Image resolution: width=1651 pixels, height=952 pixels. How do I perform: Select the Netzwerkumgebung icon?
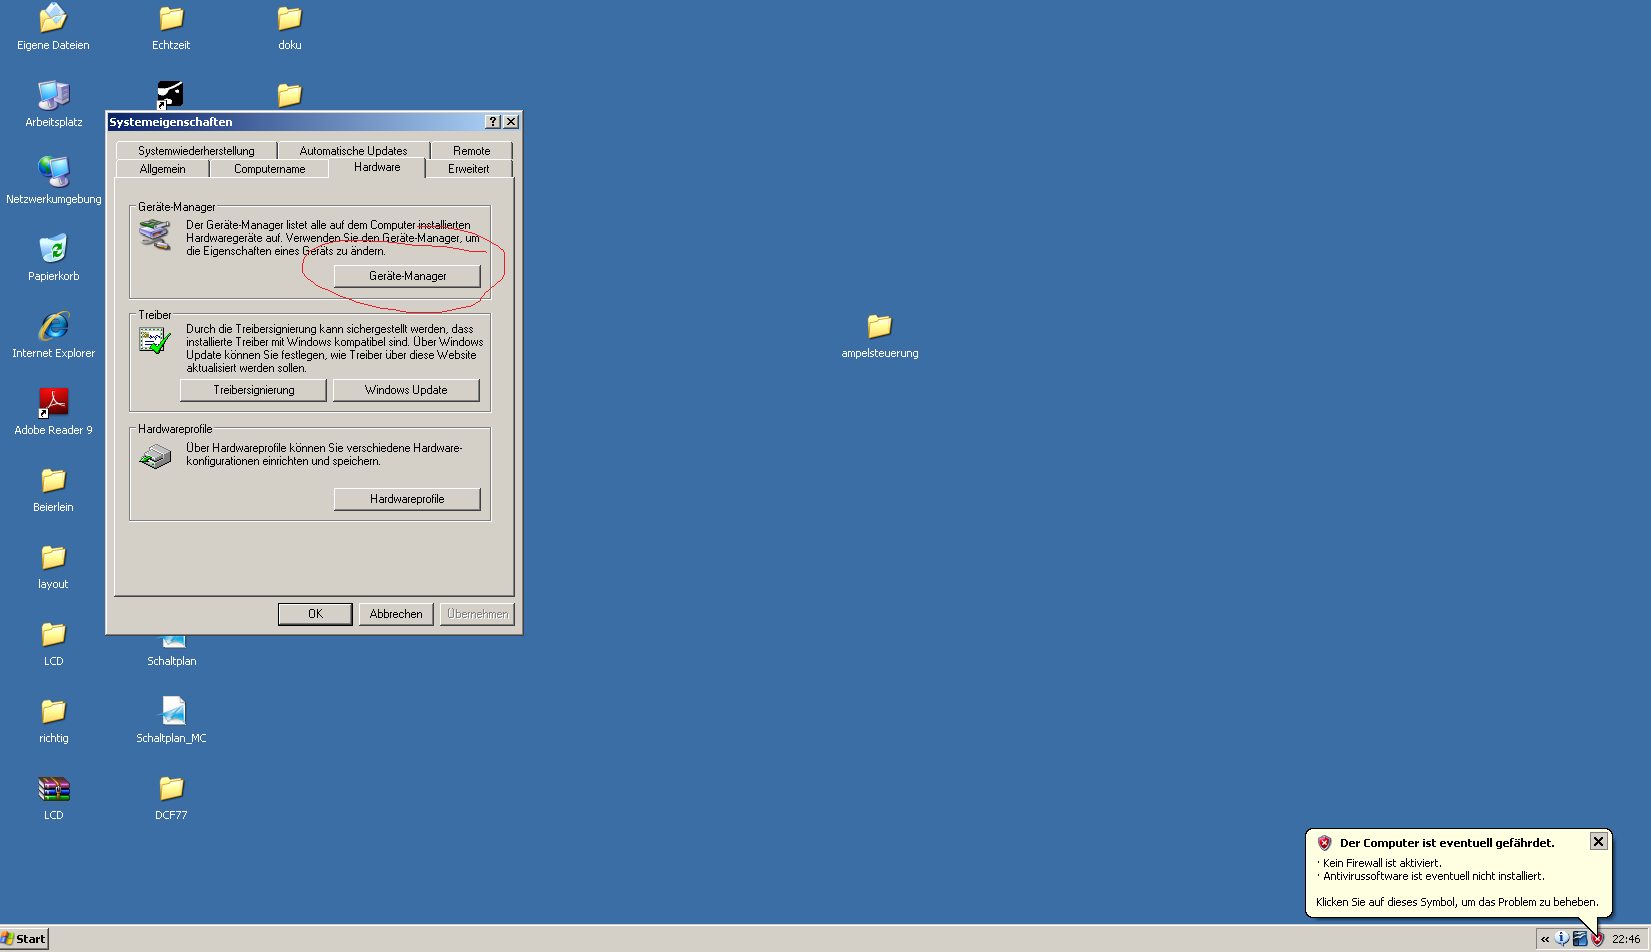pyautogui.click(x=53, y=172)
